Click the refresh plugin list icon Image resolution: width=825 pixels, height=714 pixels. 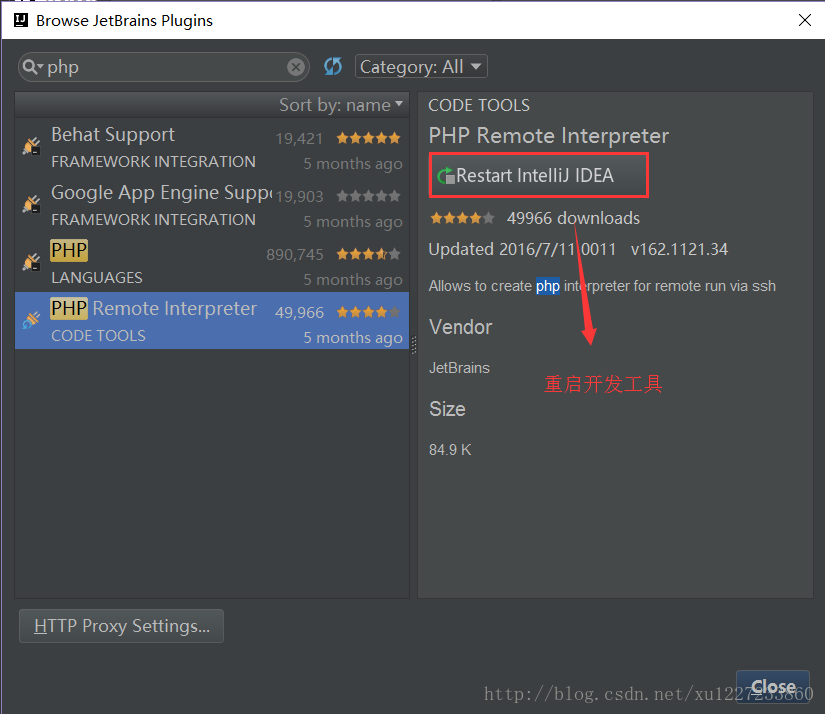click(x=333, y=66)
